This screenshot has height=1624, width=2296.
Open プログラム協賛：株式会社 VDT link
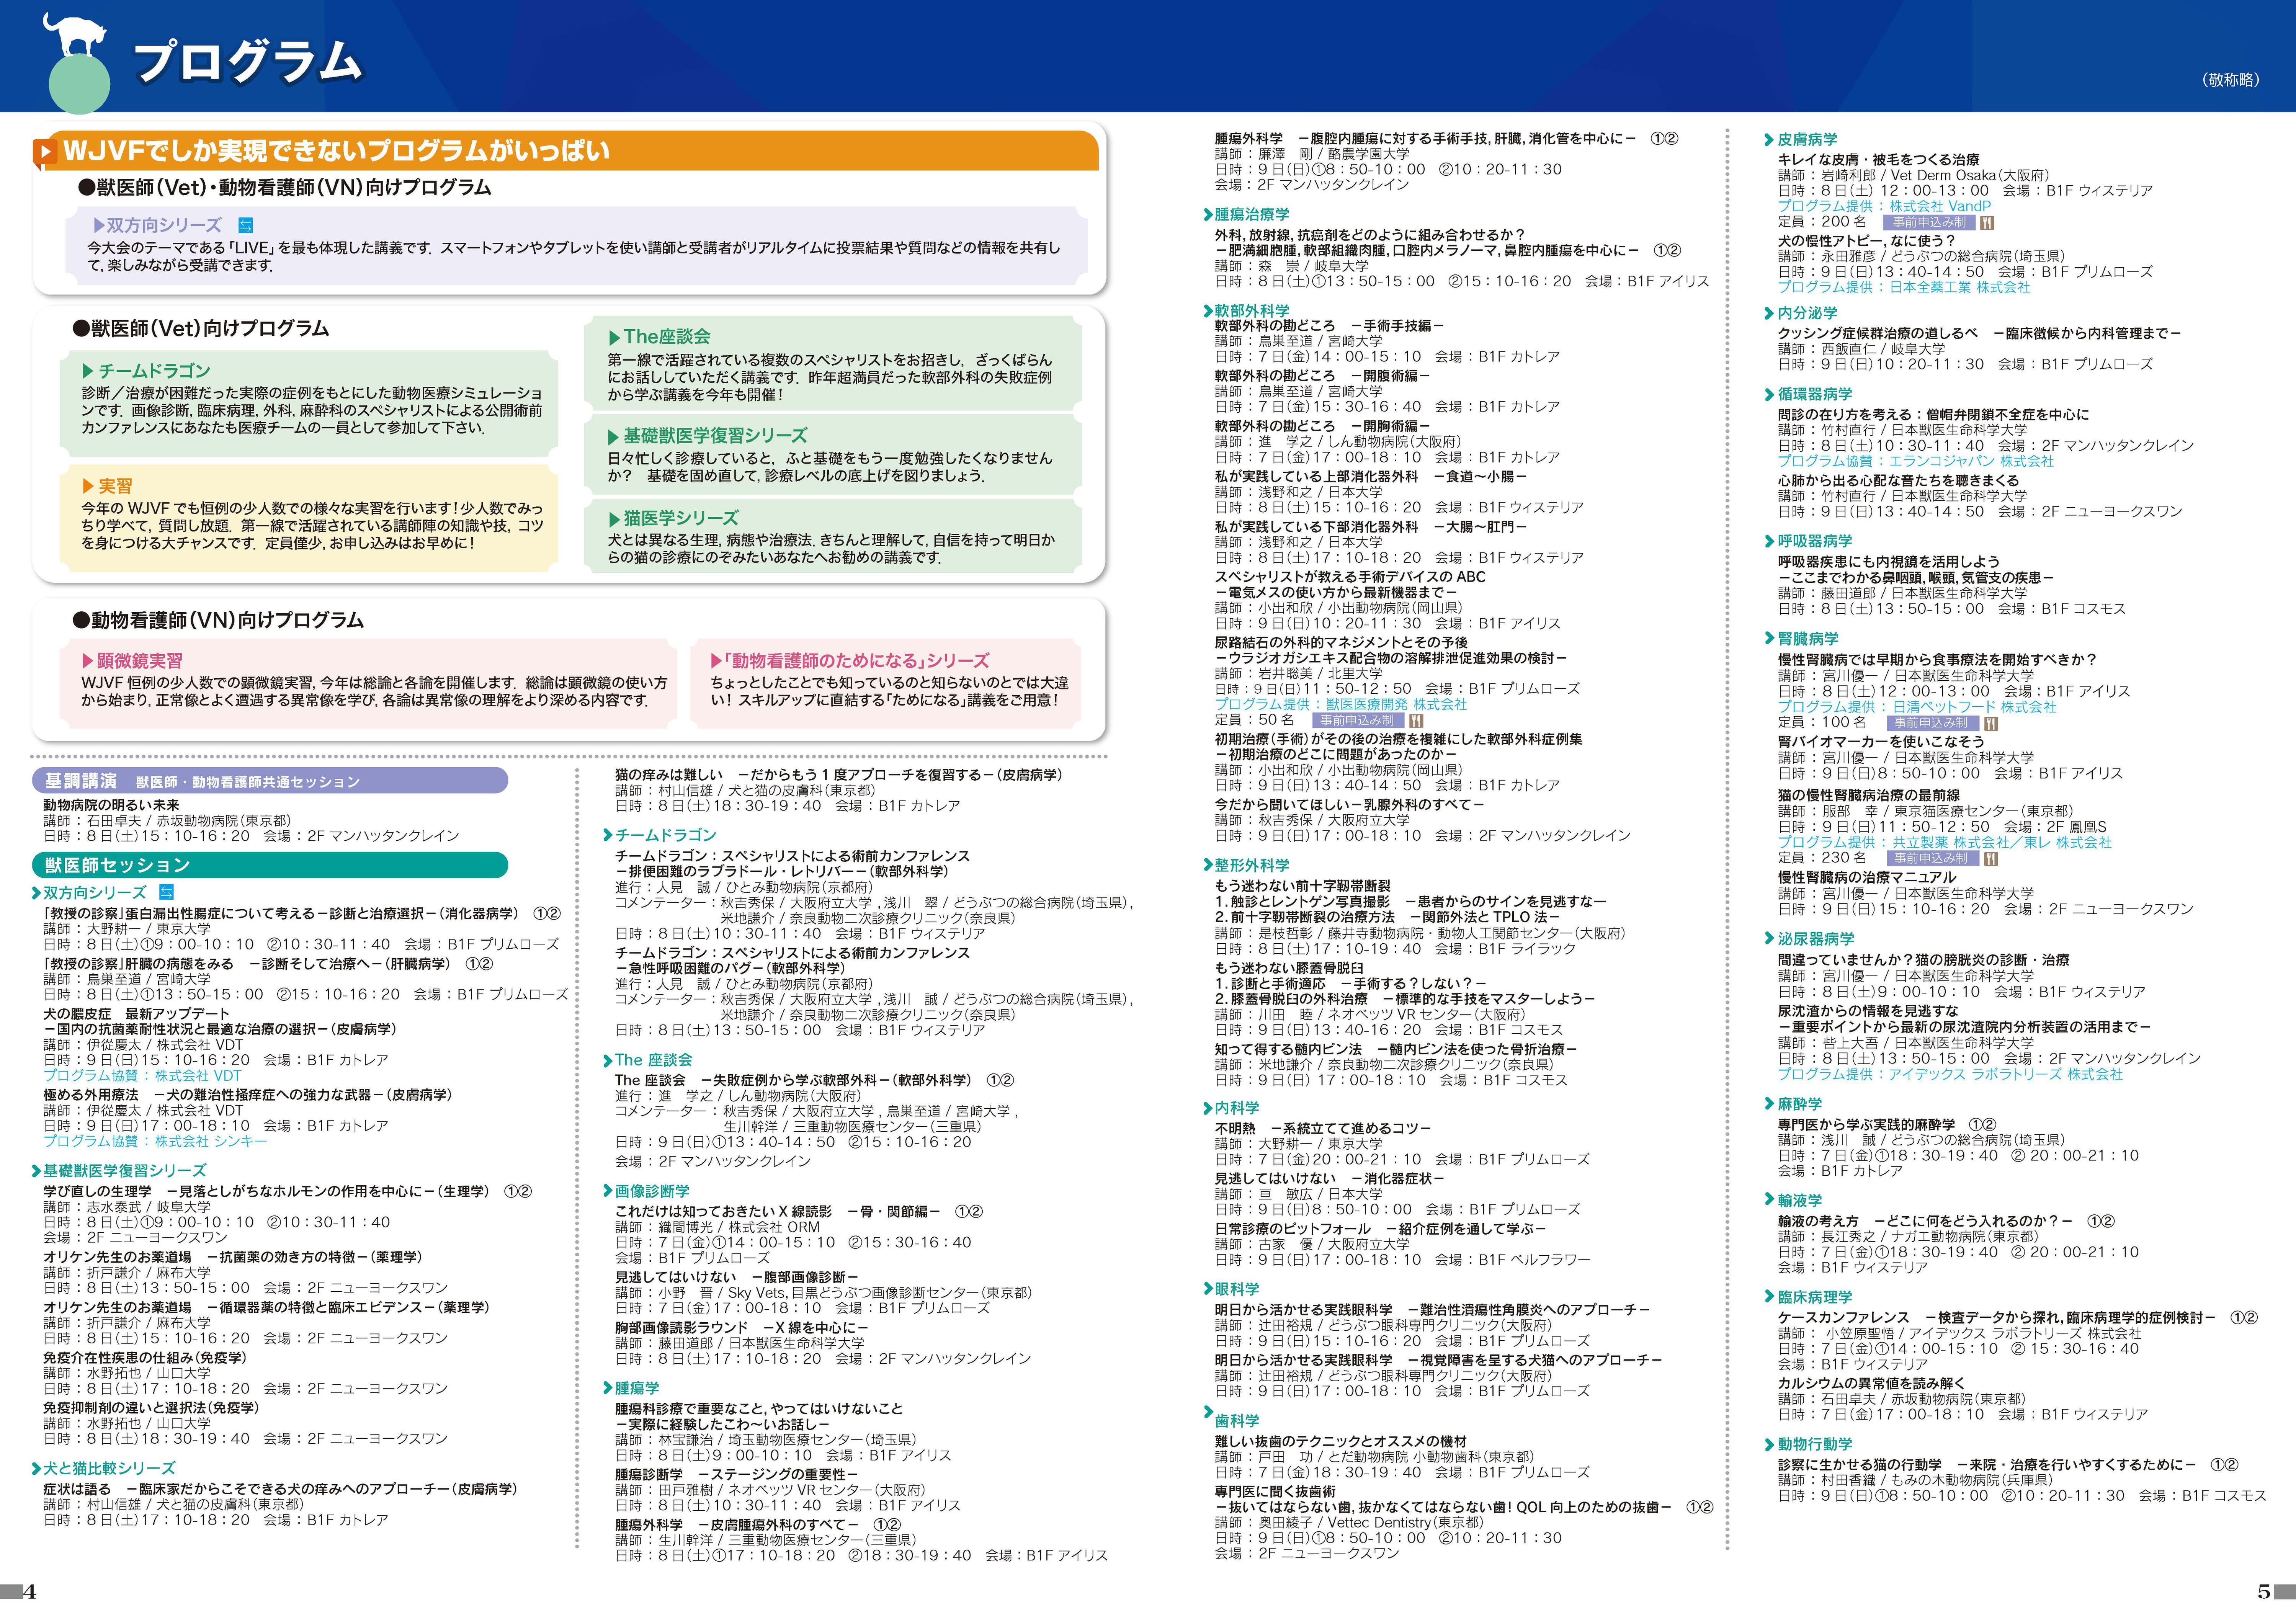tap(142, 1076)
